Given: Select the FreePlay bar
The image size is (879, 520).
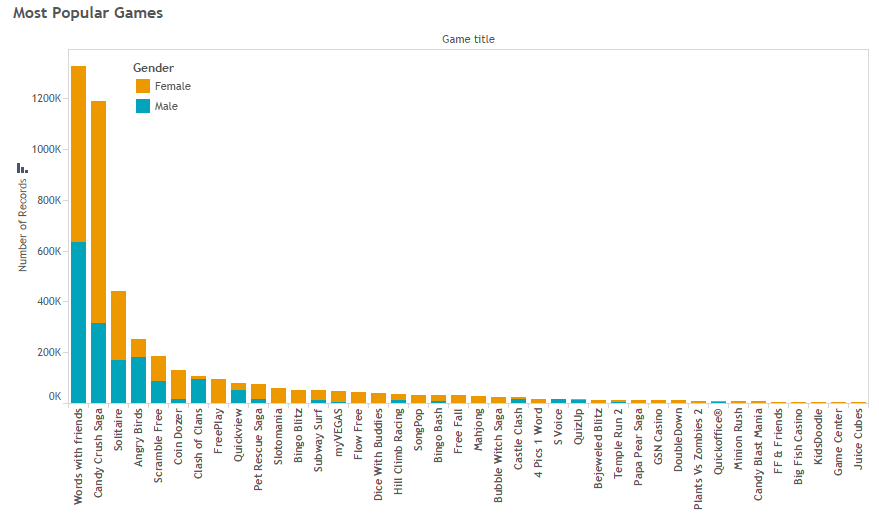Looking at the screenshot, I should click(x=219, y=391).
